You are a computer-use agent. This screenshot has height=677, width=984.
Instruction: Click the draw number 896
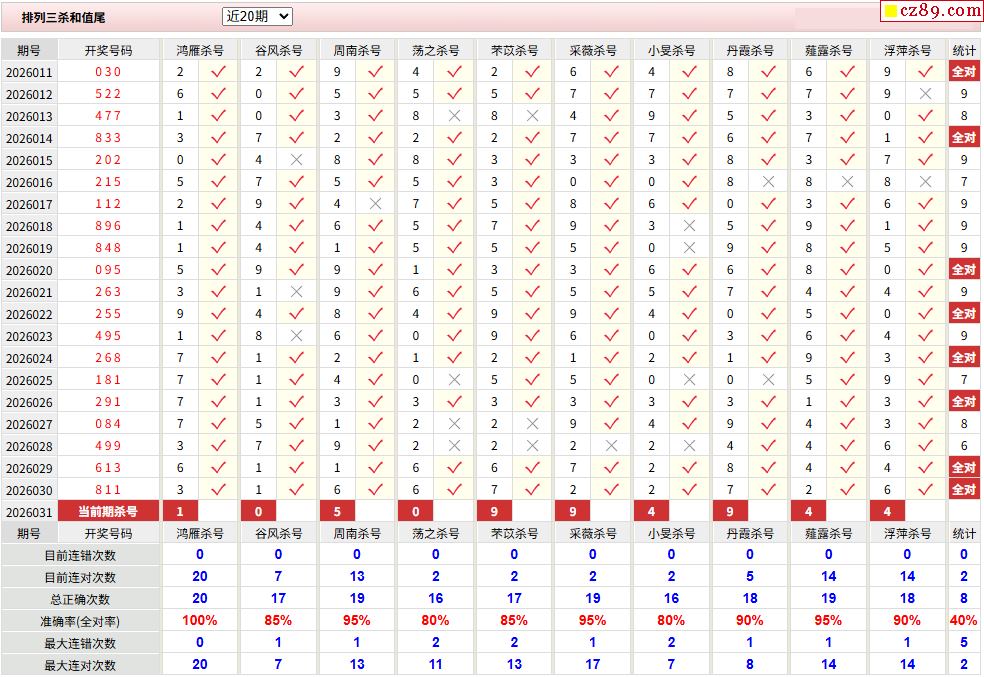pyautogui.click(x=108, y=226)
